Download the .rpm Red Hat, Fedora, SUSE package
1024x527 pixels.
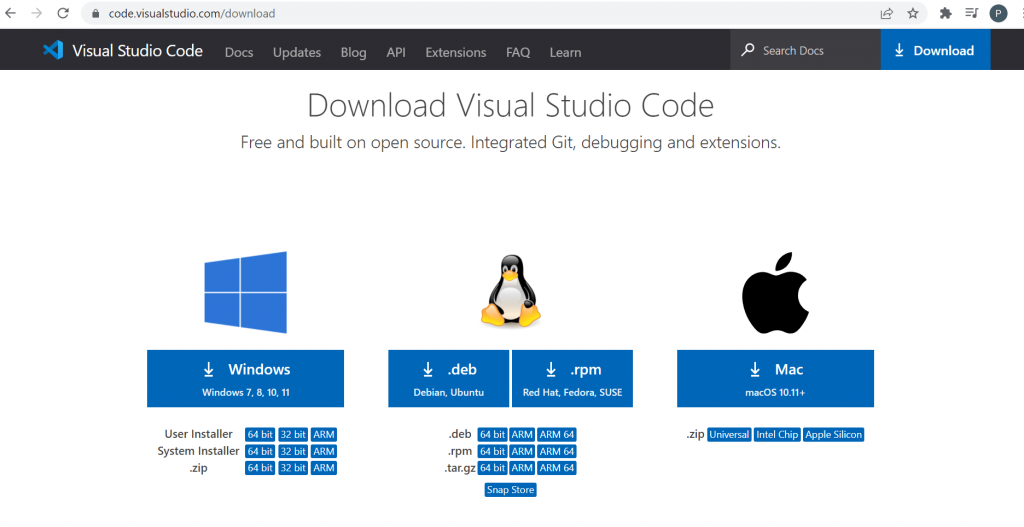click(572, 379)
